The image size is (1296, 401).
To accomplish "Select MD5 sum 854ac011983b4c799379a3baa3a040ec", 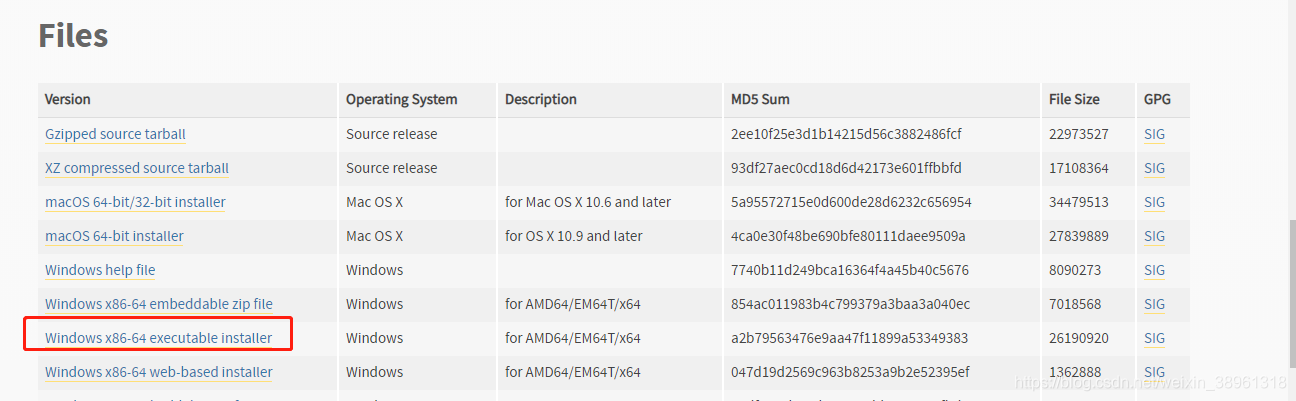I will coord(850,304).
